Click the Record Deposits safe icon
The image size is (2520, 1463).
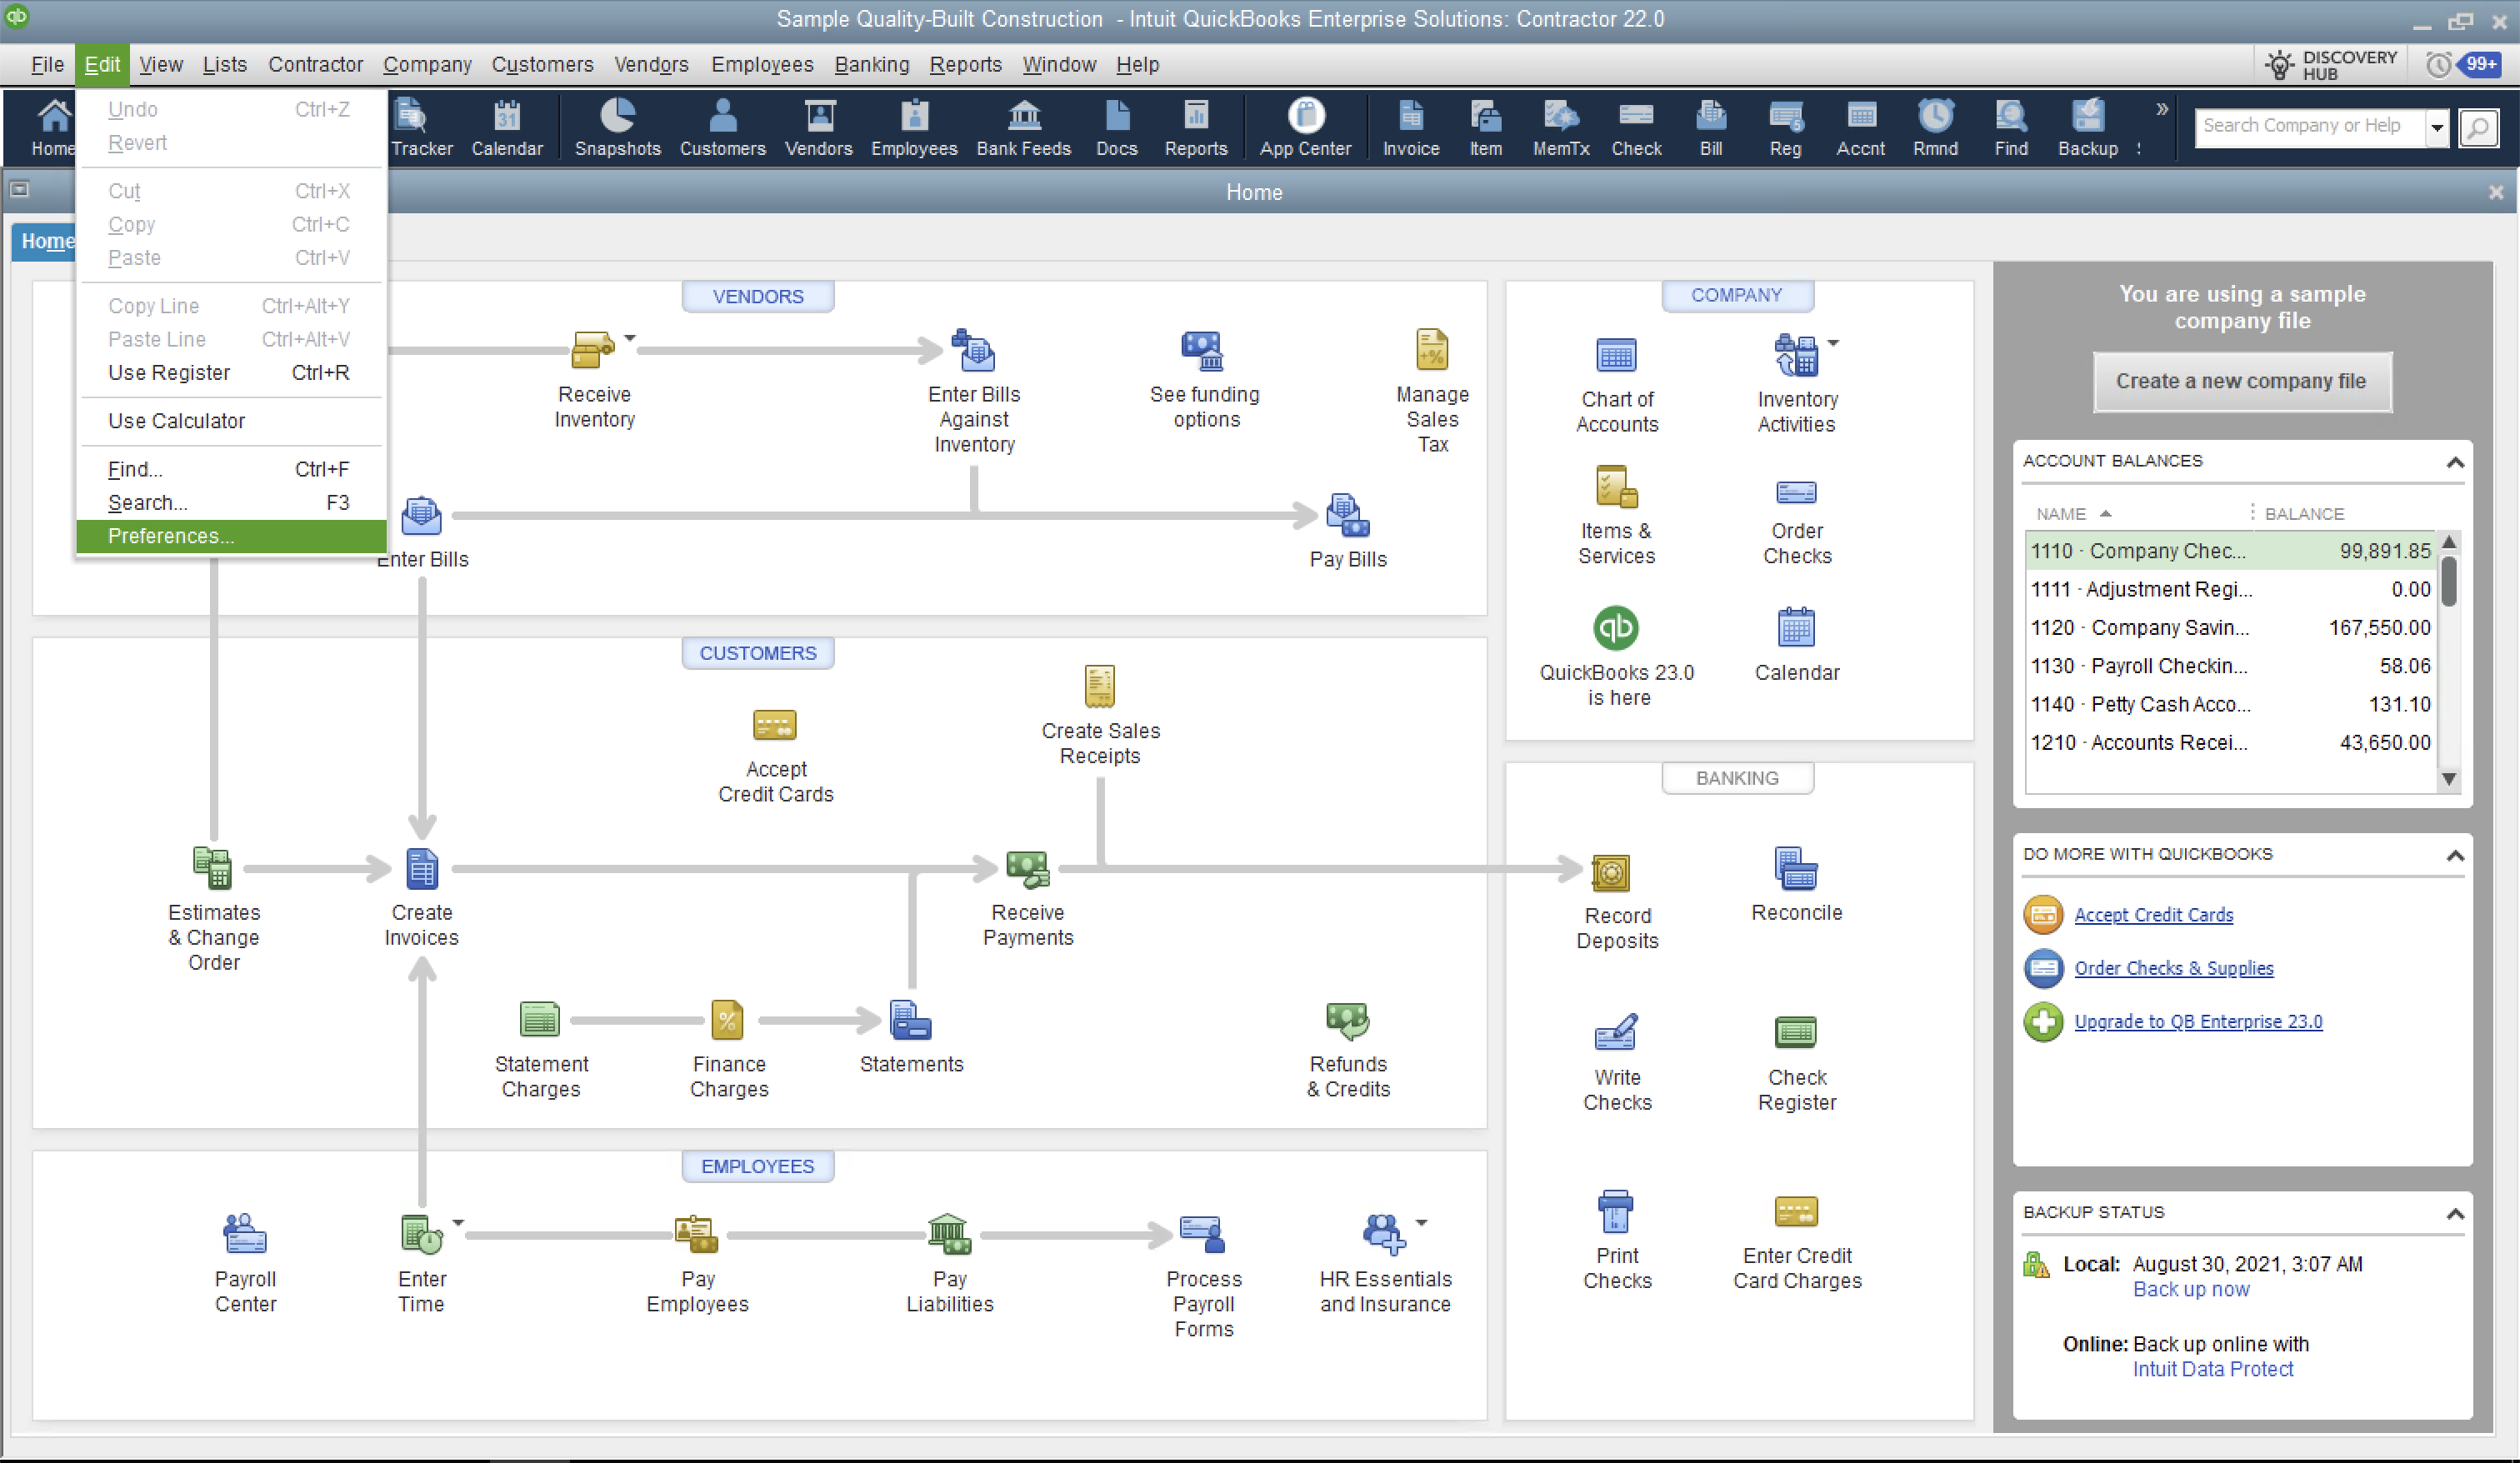(1611, 873)
